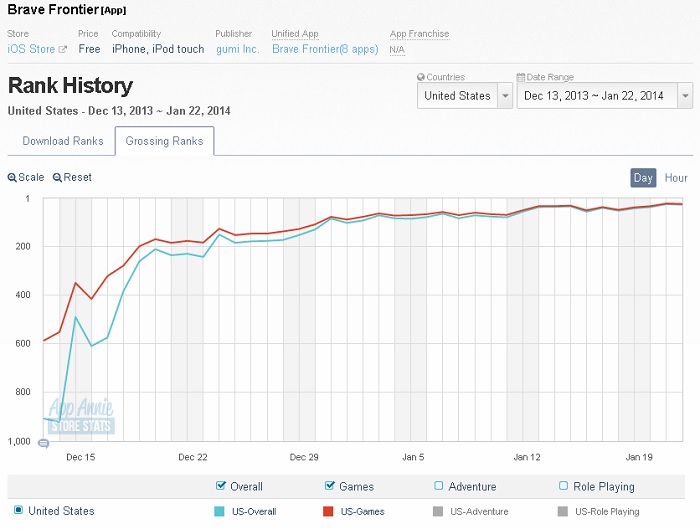
Task: Open the gumi Inc. publisher link
Action: click(238, 49)
